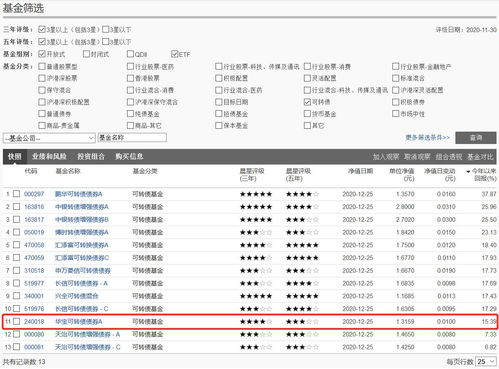
Task: Click the 37.87 return value cell
Action: pos(489,194)
